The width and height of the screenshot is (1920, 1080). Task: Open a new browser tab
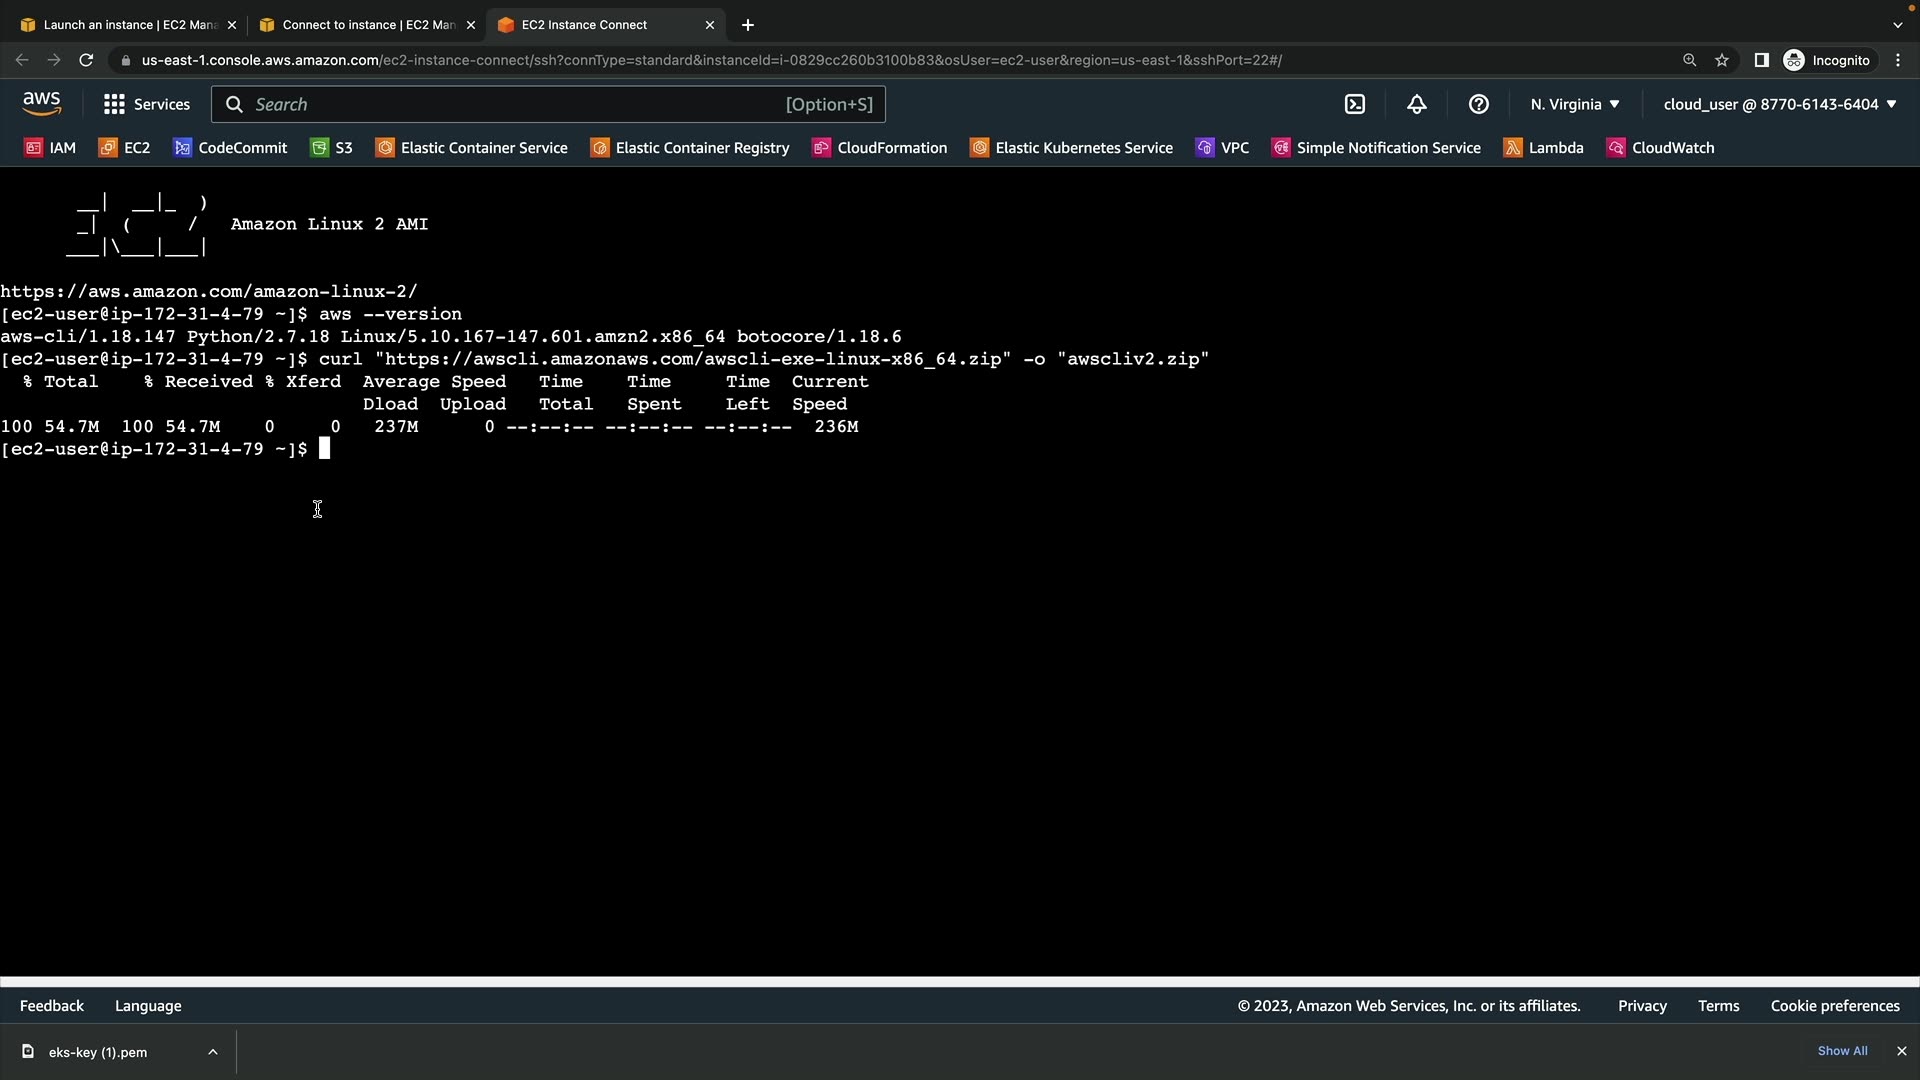click(748, 25)
